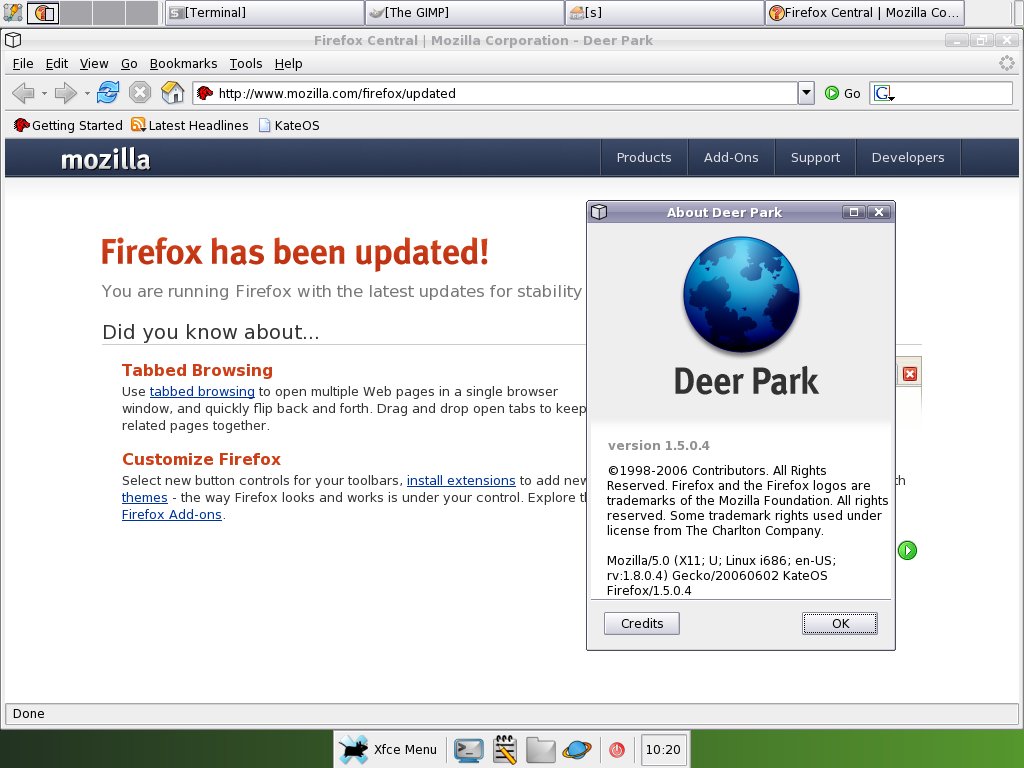
Task: Open the Edit menu
Action: pyautogui.click(x=56, y=63)
